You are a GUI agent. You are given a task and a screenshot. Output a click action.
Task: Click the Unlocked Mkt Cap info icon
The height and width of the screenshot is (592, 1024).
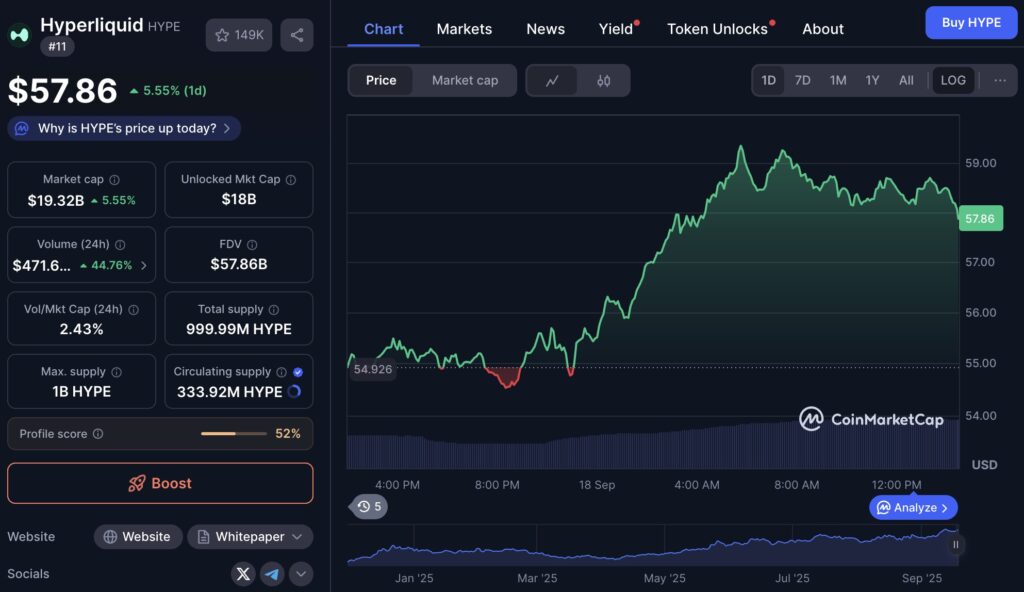tap(291, 180)
